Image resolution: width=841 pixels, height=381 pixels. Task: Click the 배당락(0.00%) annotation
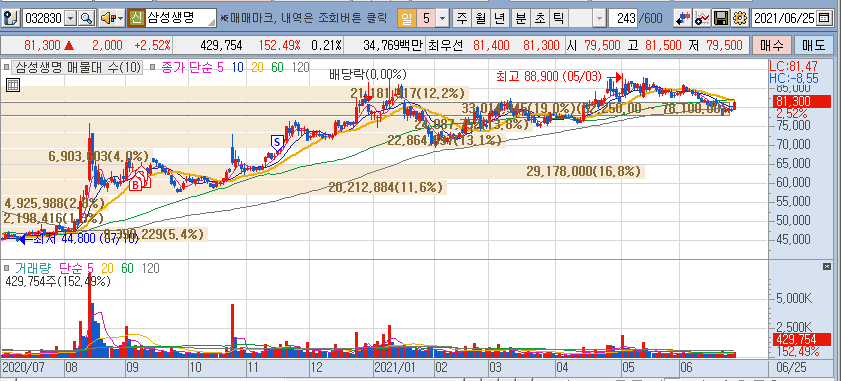point(368,74)
